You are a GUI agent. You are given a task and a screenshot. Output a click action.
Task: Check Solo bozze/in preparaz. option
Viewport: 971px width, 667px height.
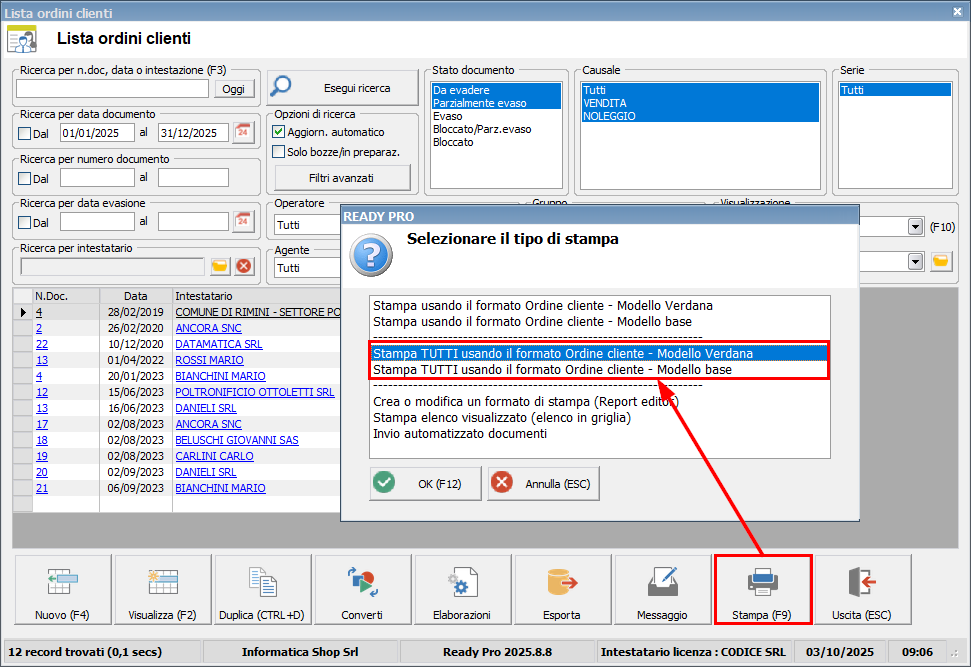pyautogui.click(x=279, y=152)
